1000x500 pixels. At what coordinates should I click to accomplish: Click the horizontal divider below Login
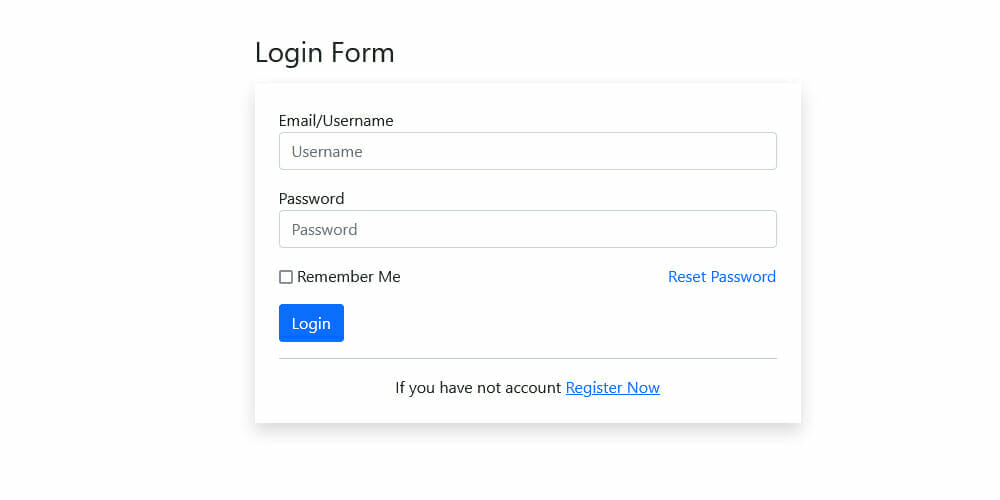pyautogui.click(x=527, y=358)
